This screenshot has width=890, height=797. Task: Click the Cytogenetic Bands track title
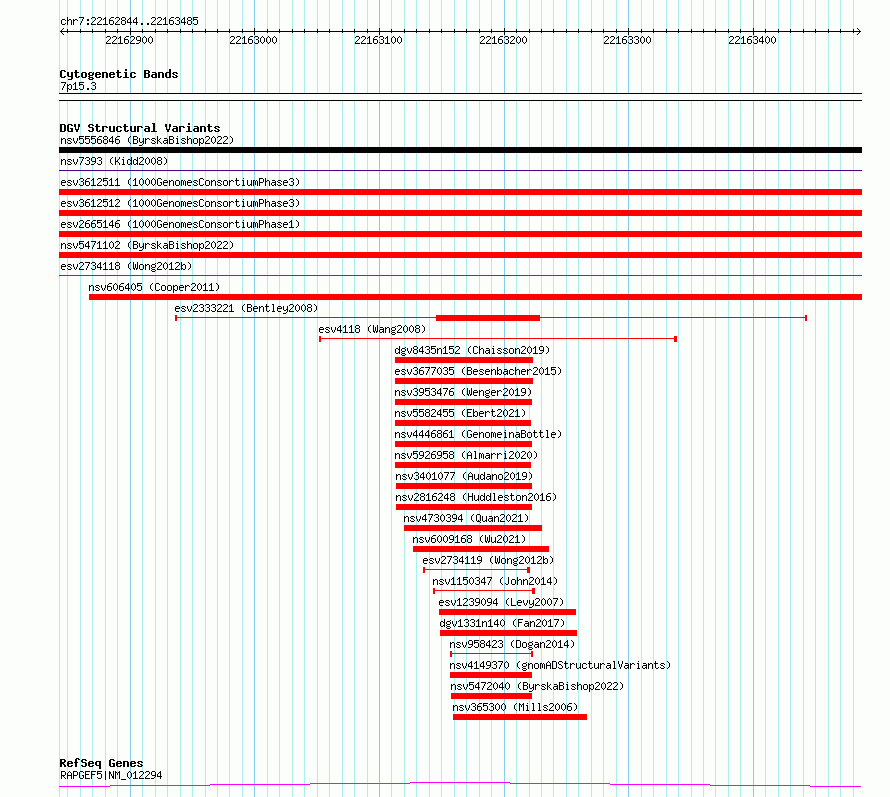[x=119, y=74]
